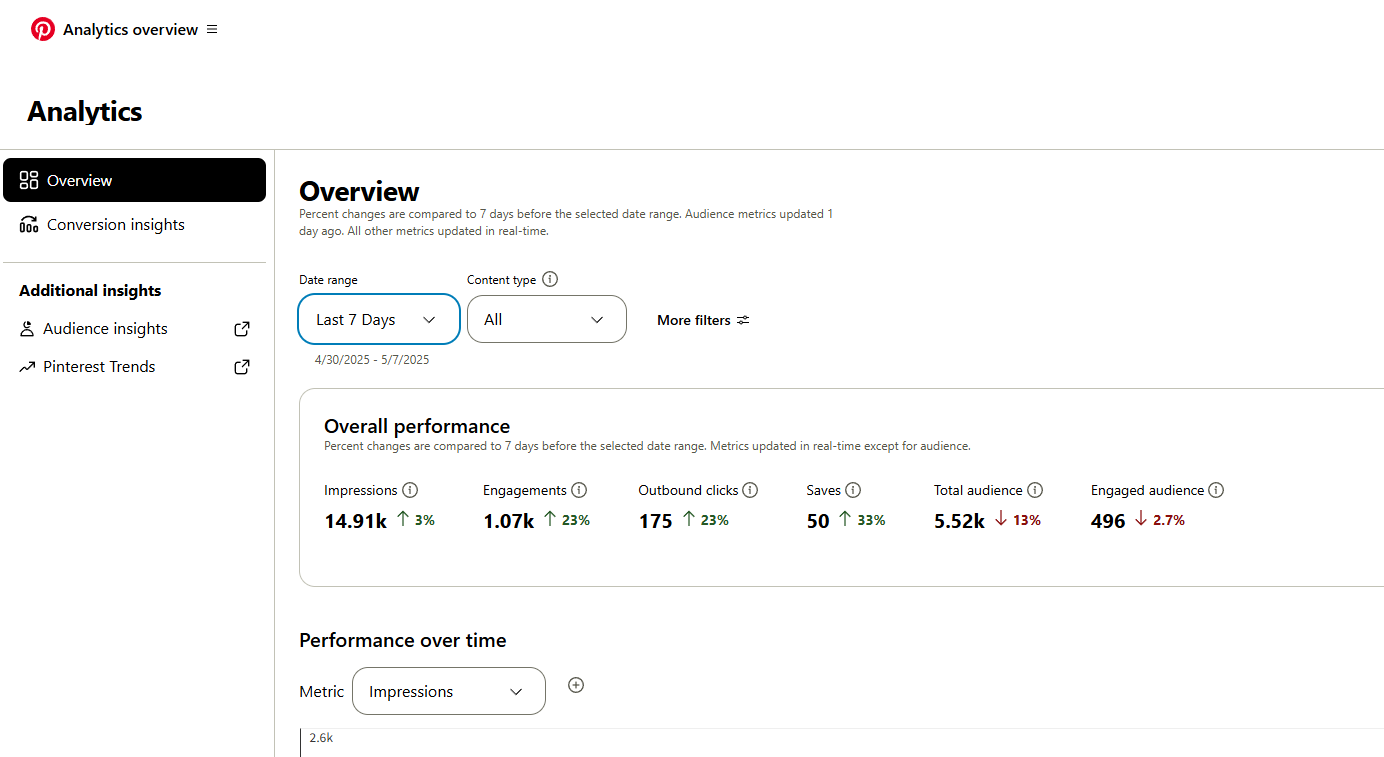Click the Engaged audience 2.7% change text
The image size is (1384, 757).
click(1169, 520)
